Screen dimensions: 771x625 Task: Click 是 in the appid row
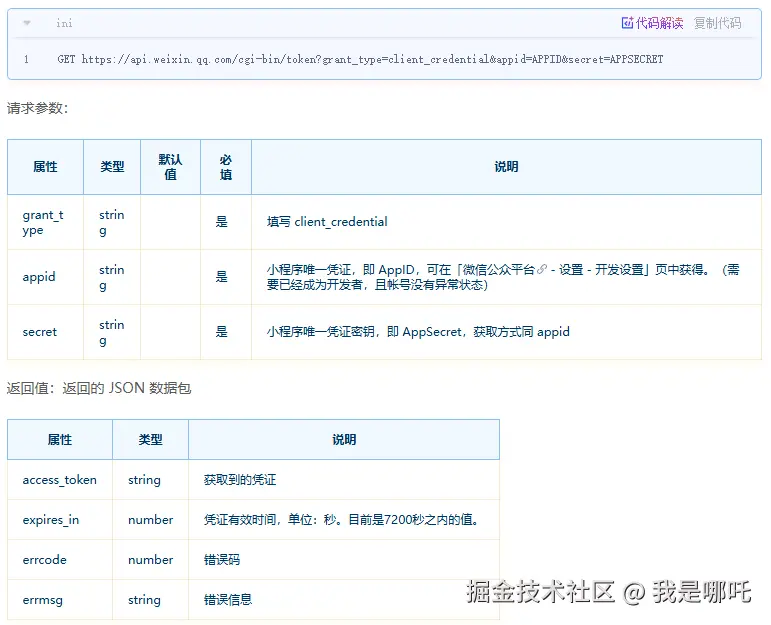[222, 277]
